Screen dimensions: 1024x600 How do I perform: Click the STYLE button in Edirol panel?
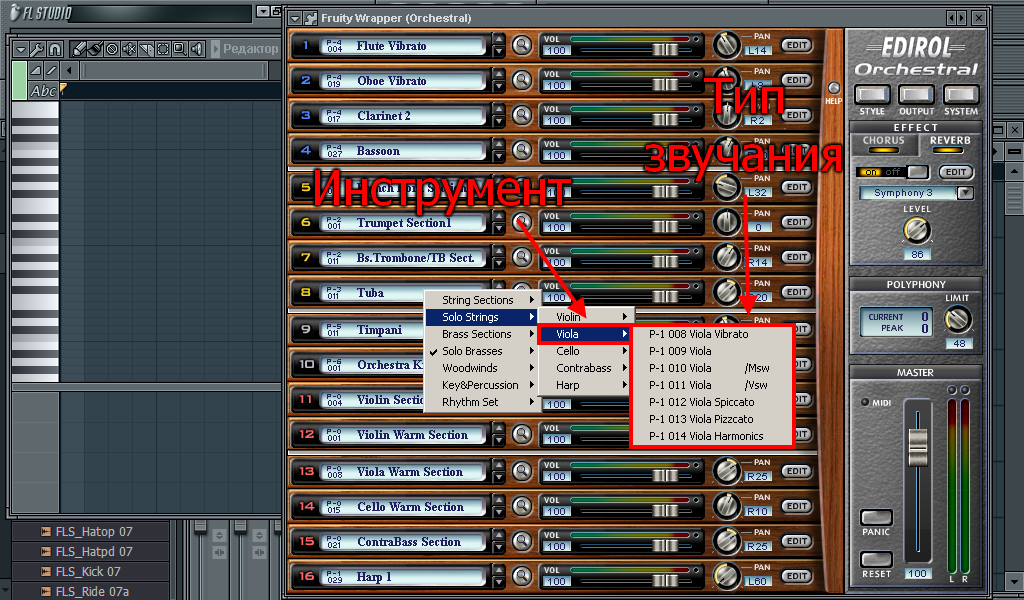[872, 95]
